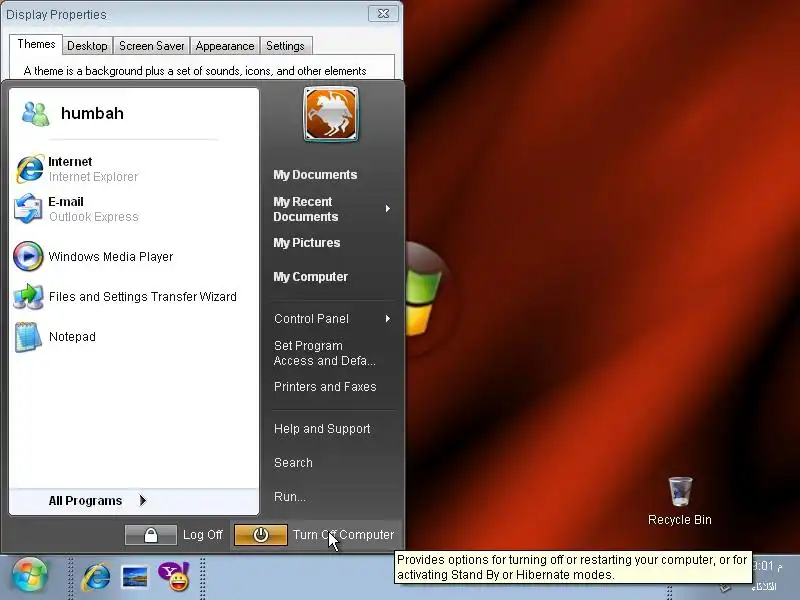Expand My Recent Documents submenu arrow
Image resolution: width=800 pixels, height=600 pixels.
click(388, 208)
